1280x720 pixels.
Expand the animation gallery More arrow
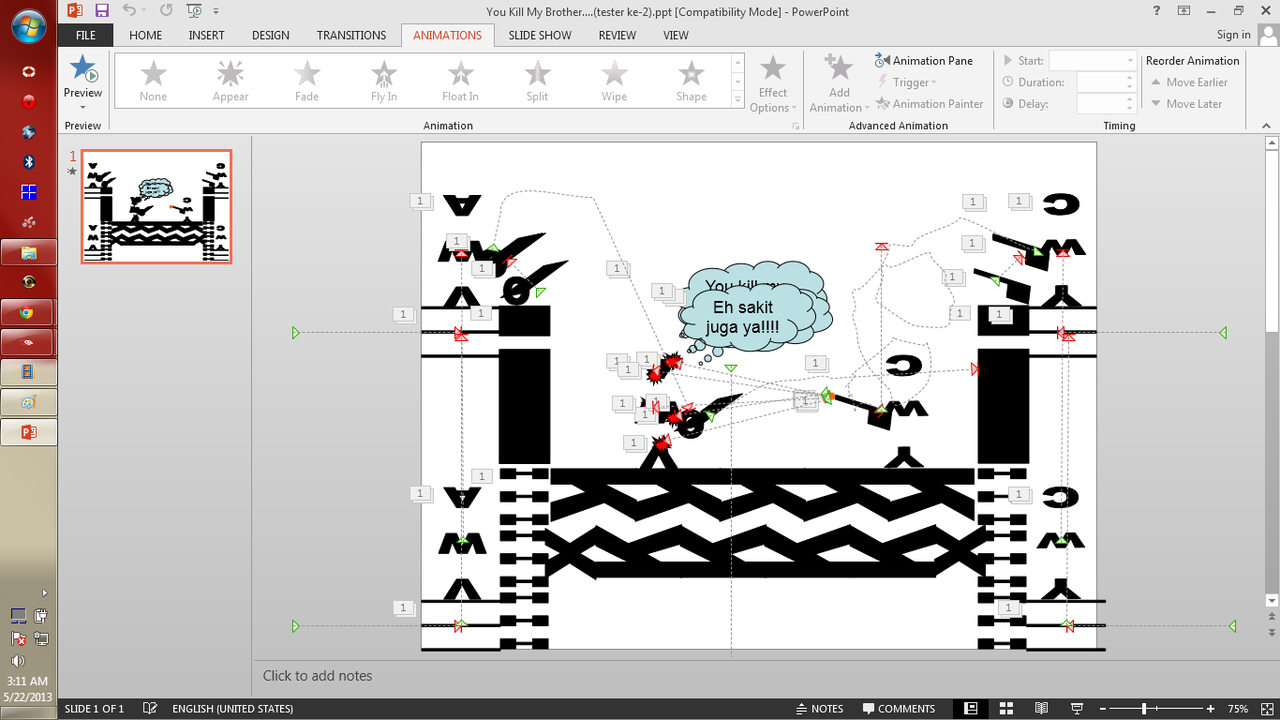click(738, 98)
